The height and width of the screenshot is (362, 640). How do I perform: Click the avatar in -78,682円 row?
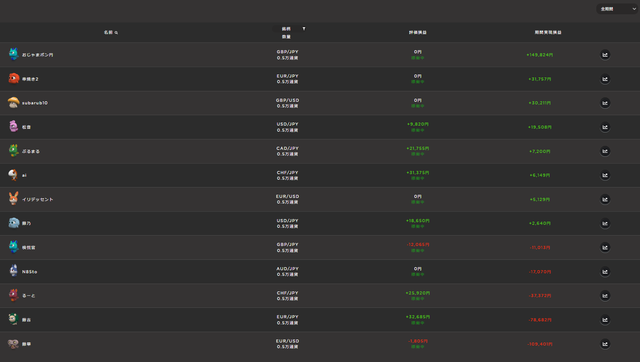coord(13,319)
